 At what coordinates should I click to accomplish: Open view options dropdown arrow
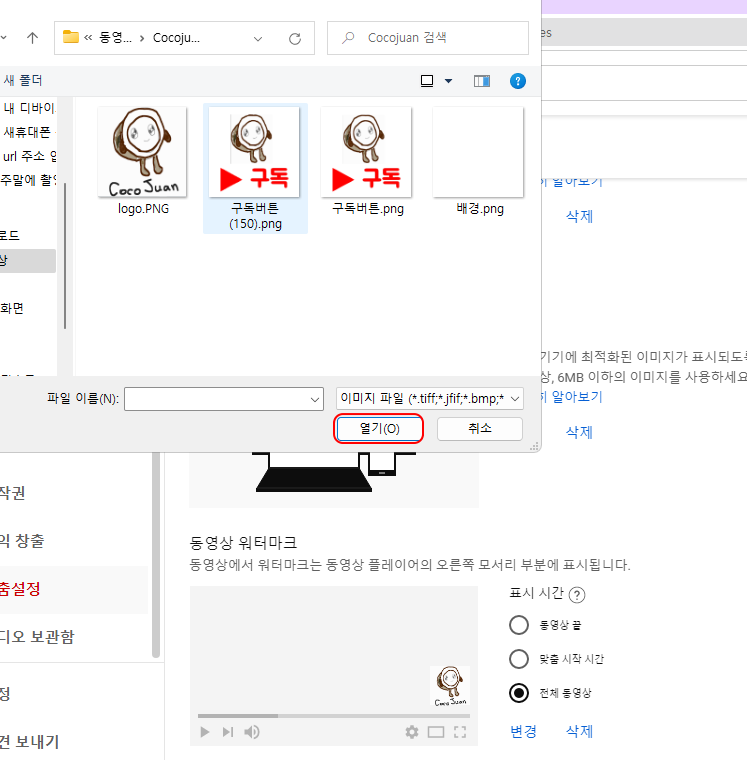448,81
